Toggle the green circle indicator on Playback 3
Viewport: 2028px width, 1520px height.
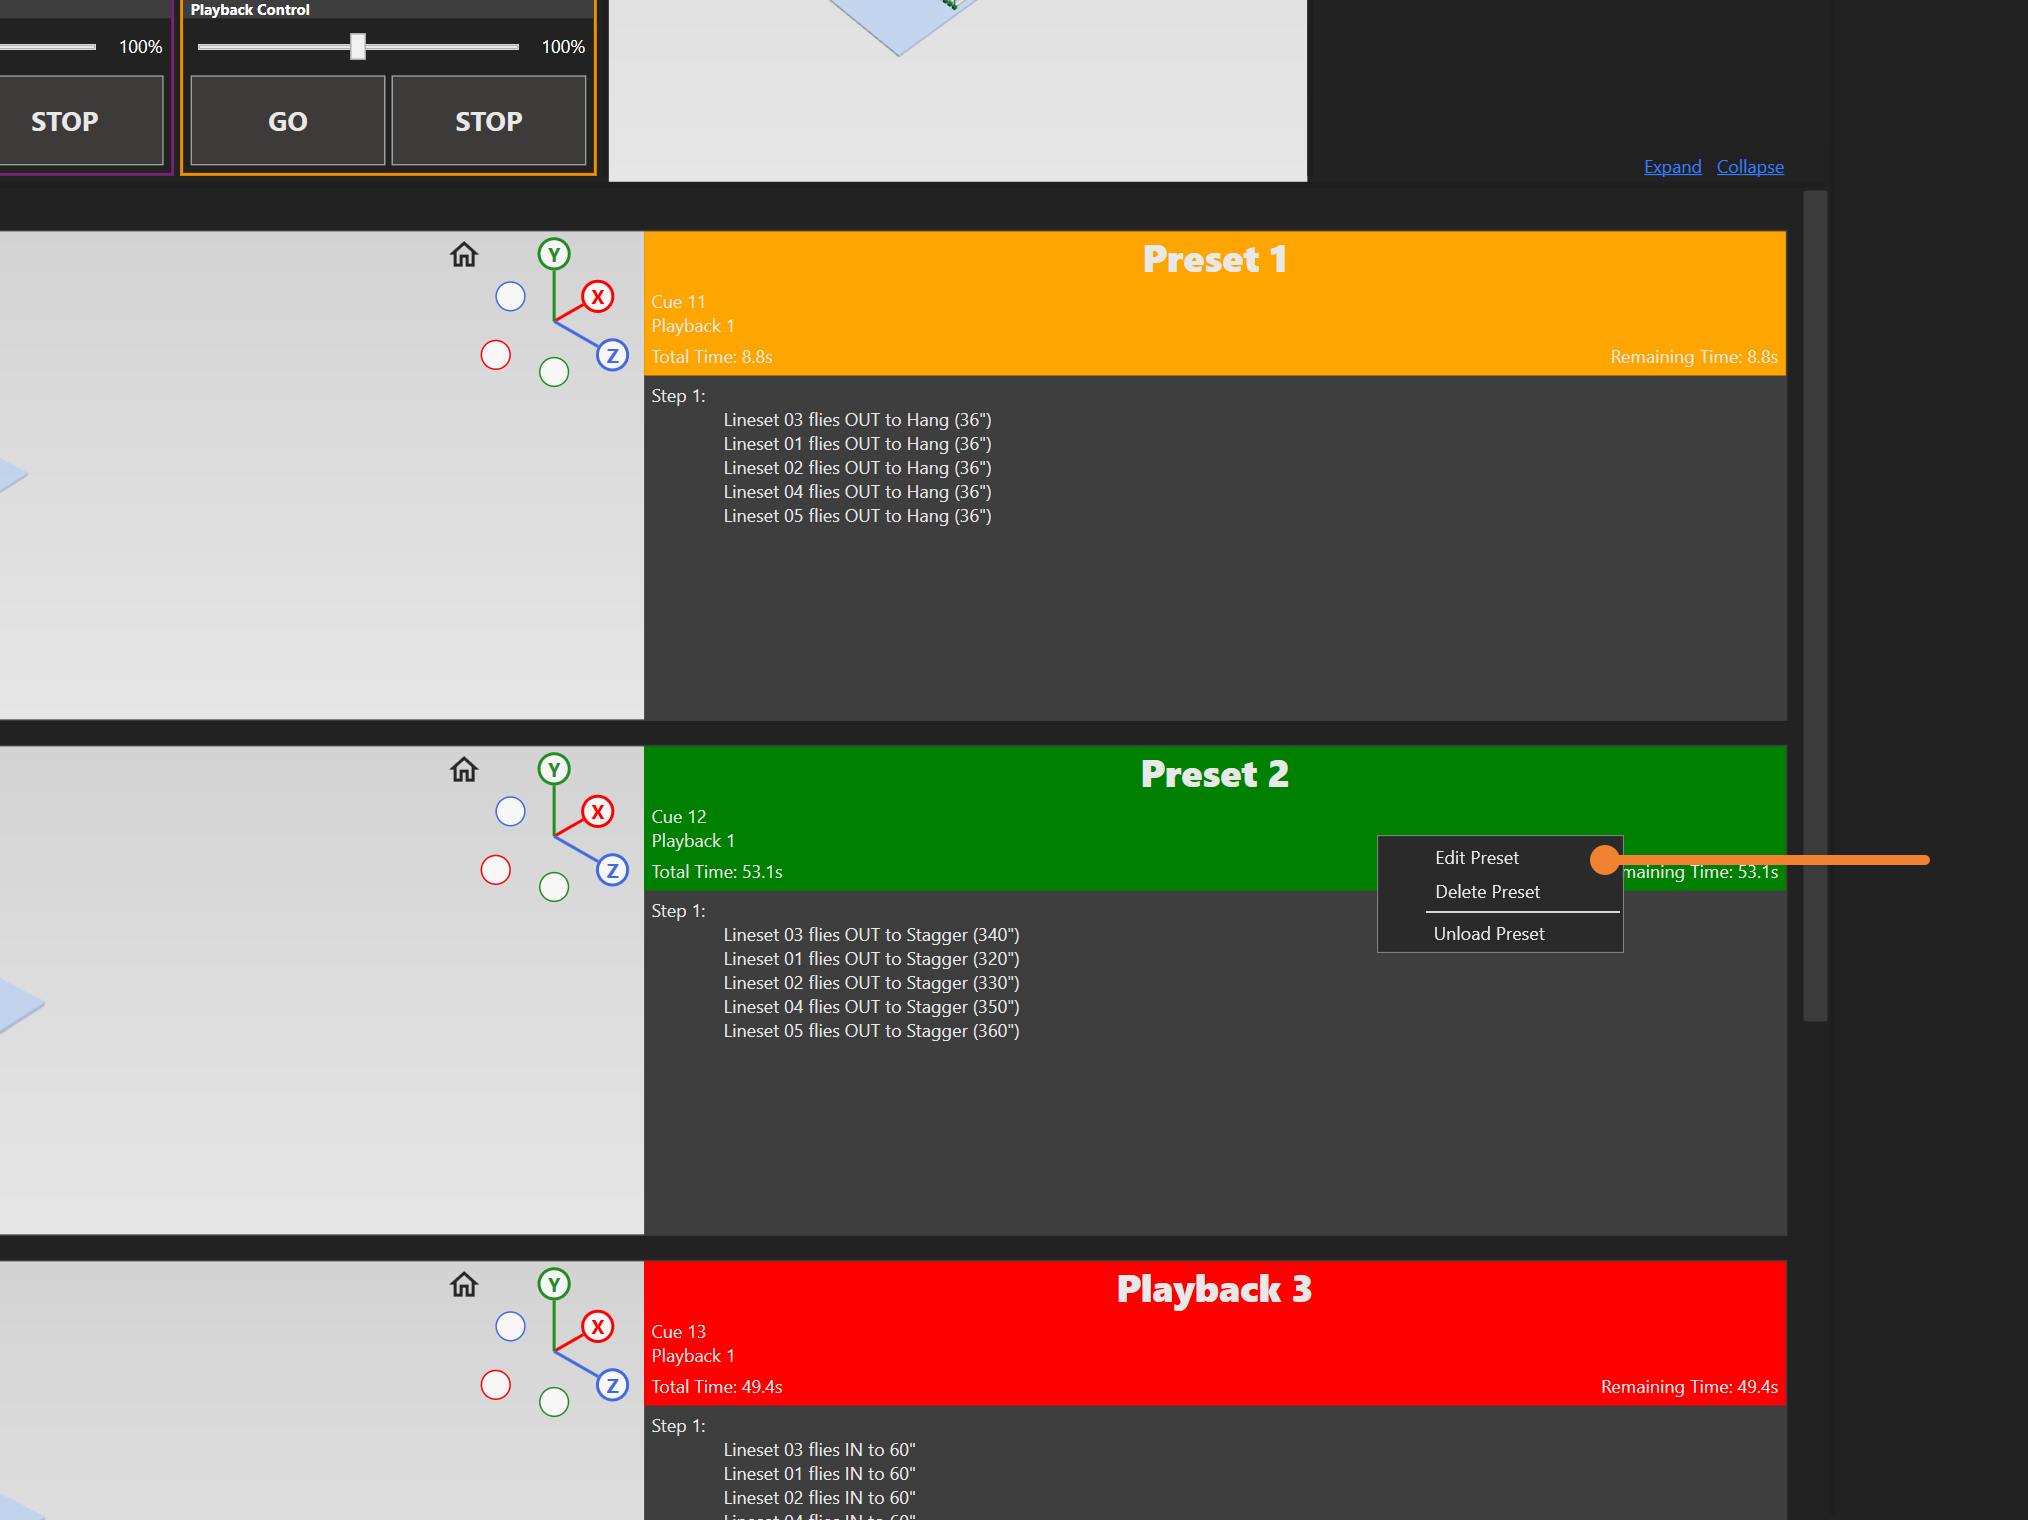[x=554, y=1401]
